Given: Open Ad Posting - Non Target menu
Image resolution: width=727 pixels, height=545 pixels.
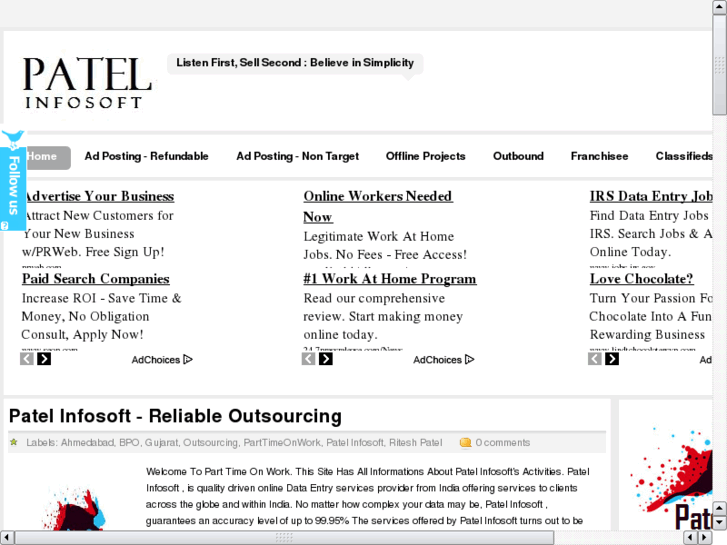Looking at the screenshot, I should [298, 156].
